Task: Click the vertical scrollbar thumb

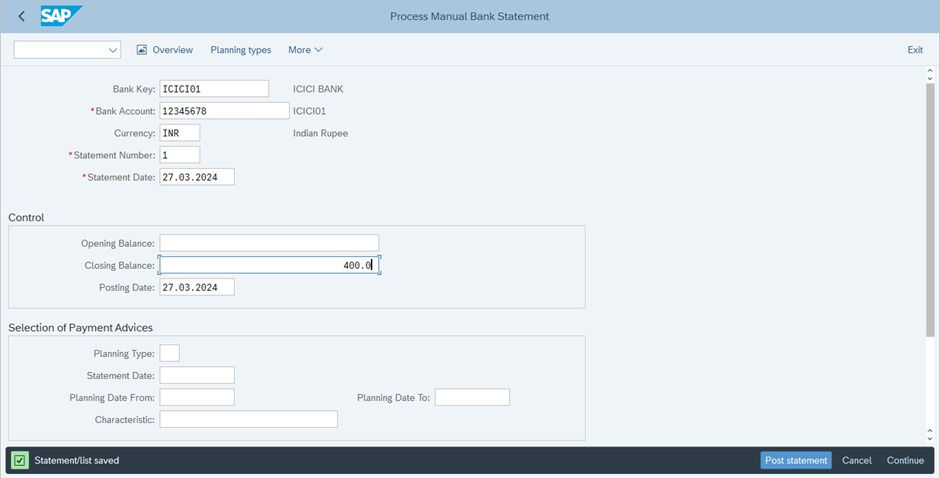Action: point(930,210)
